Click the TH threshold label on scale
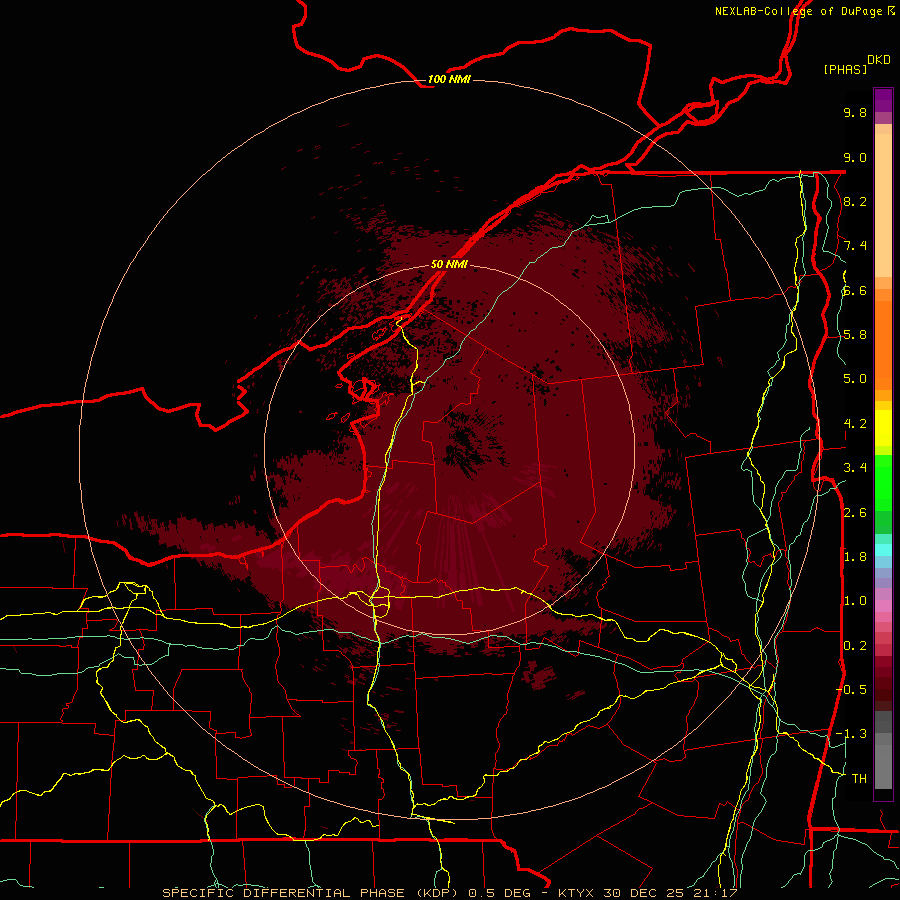The image size is (900, 900). click(859, 779)
